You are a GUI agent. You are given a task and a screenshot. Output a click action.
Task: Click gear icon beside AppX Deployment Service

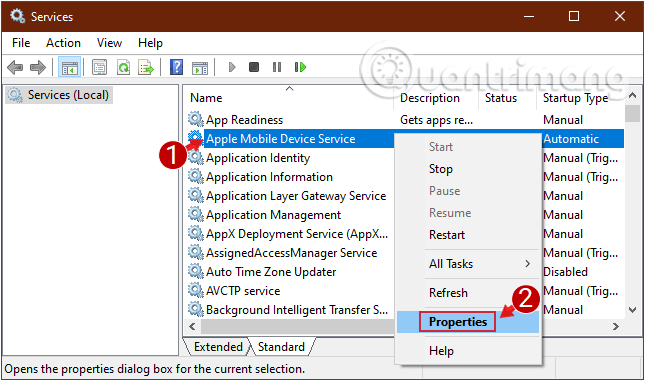click(196, 233)
